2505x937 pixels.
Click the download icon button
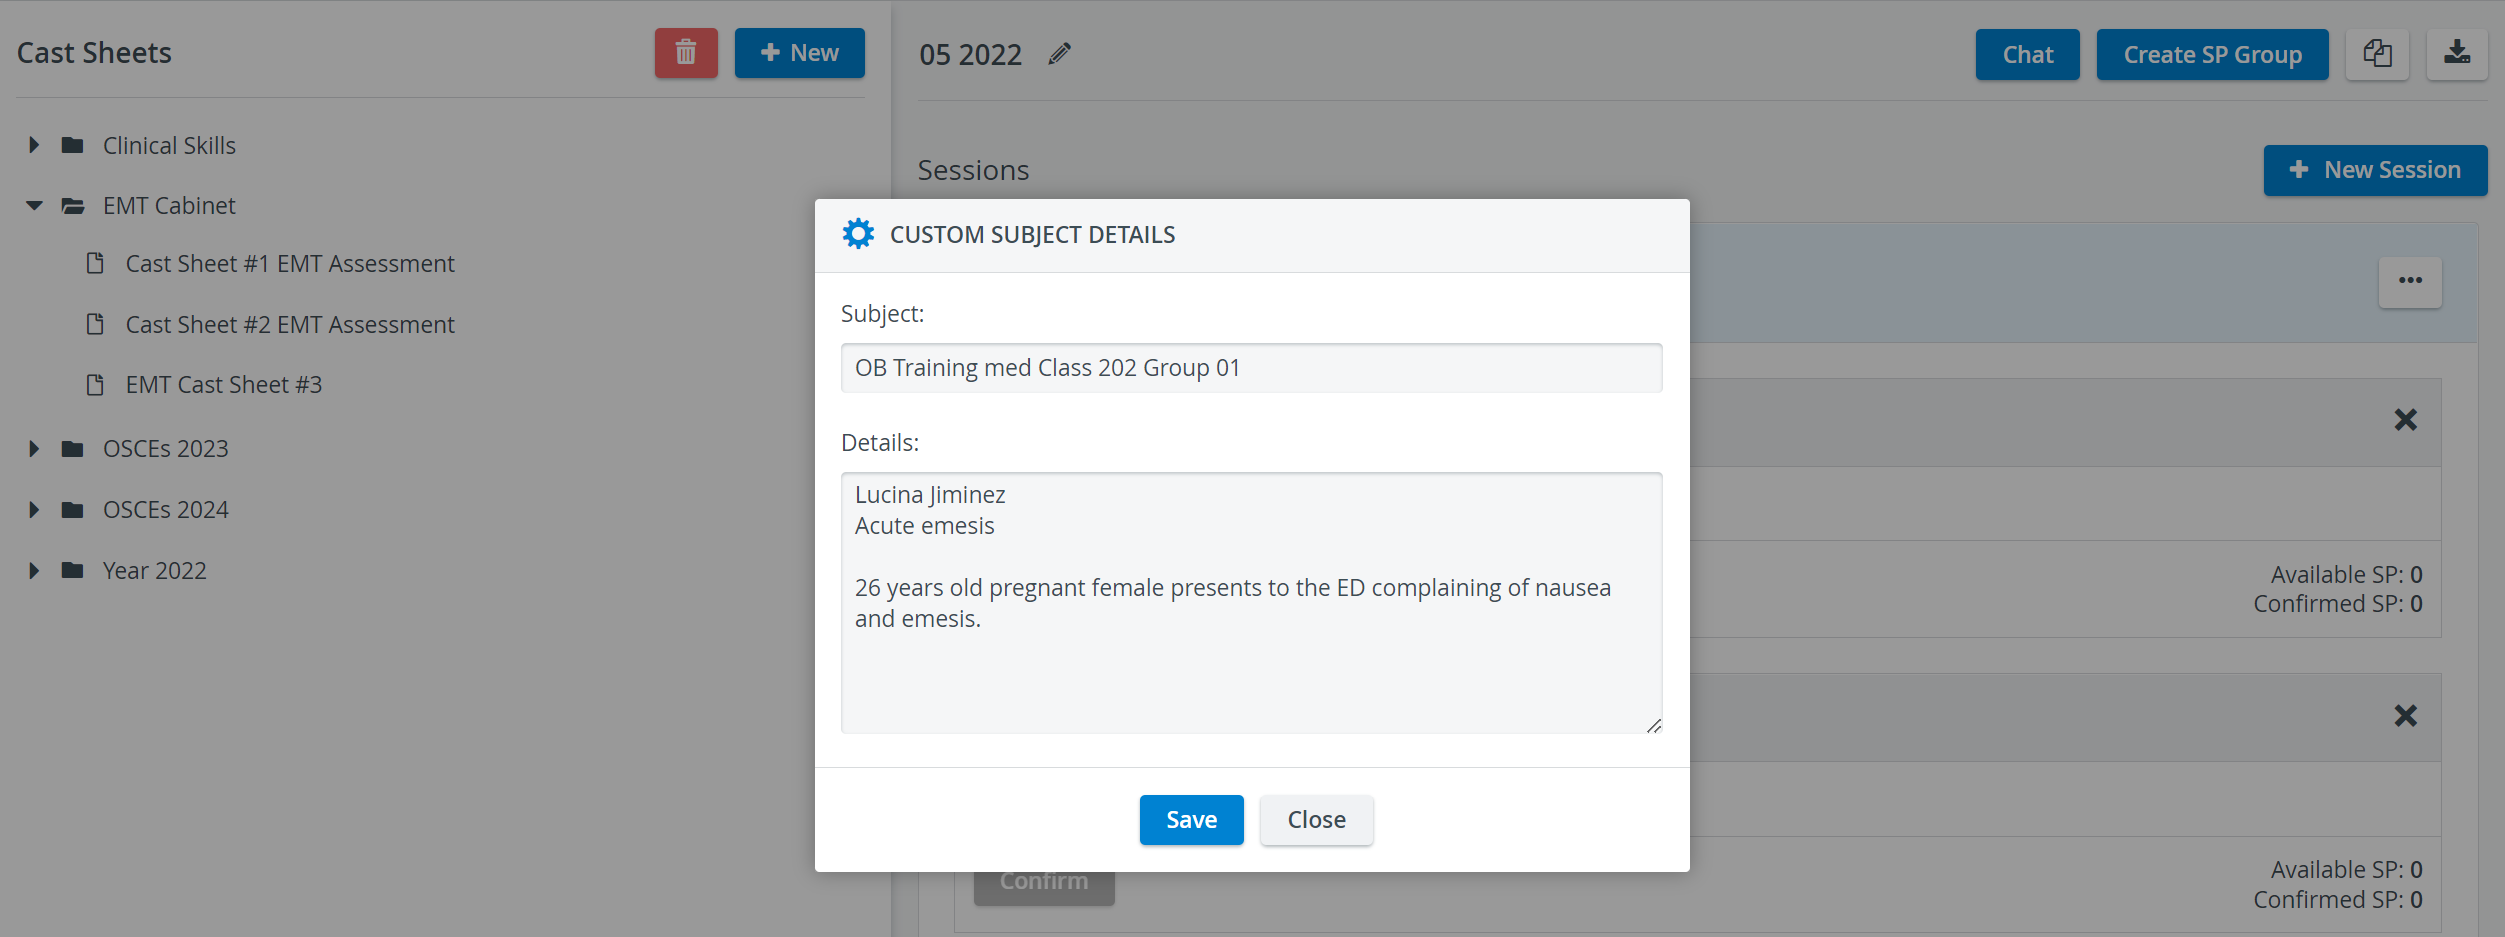pyautogui.click(x=2457, y=54)
